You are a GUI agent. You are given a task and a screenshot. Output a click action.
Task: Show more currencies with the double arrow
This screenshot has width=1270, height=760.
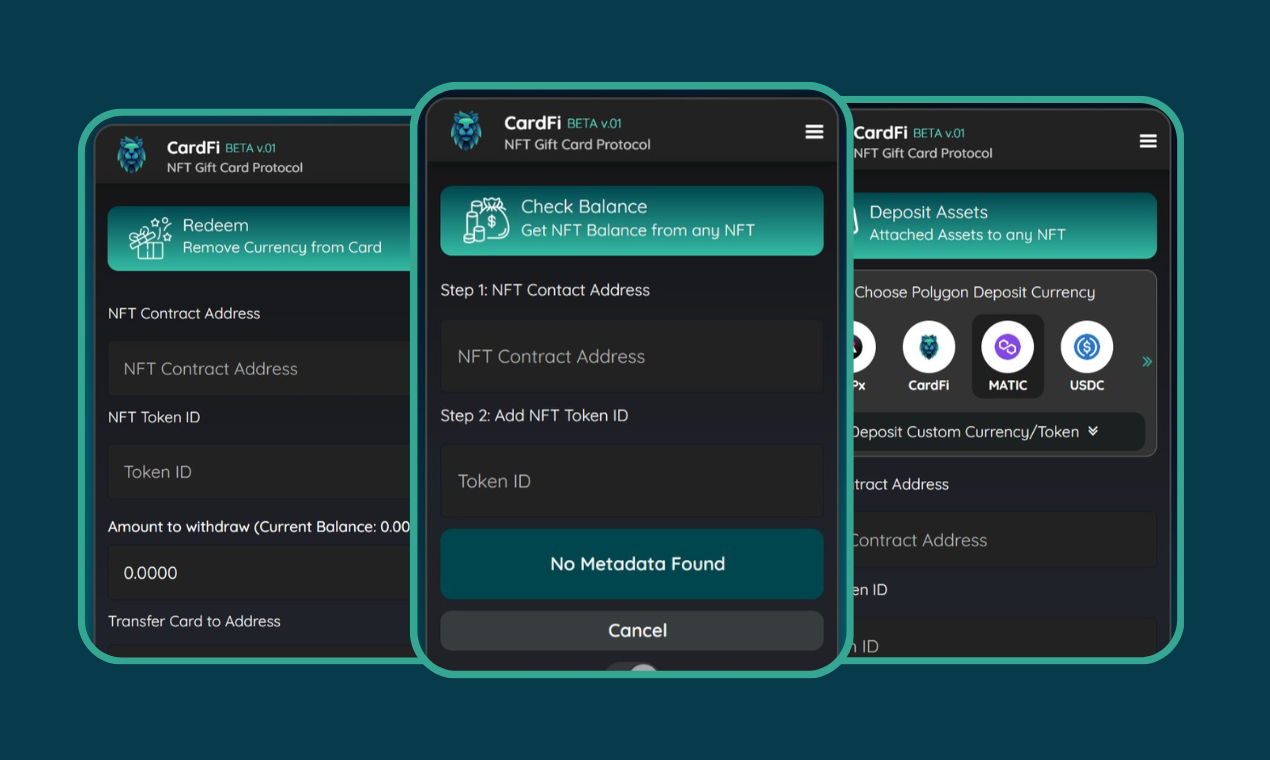(x=1147, y=361)
